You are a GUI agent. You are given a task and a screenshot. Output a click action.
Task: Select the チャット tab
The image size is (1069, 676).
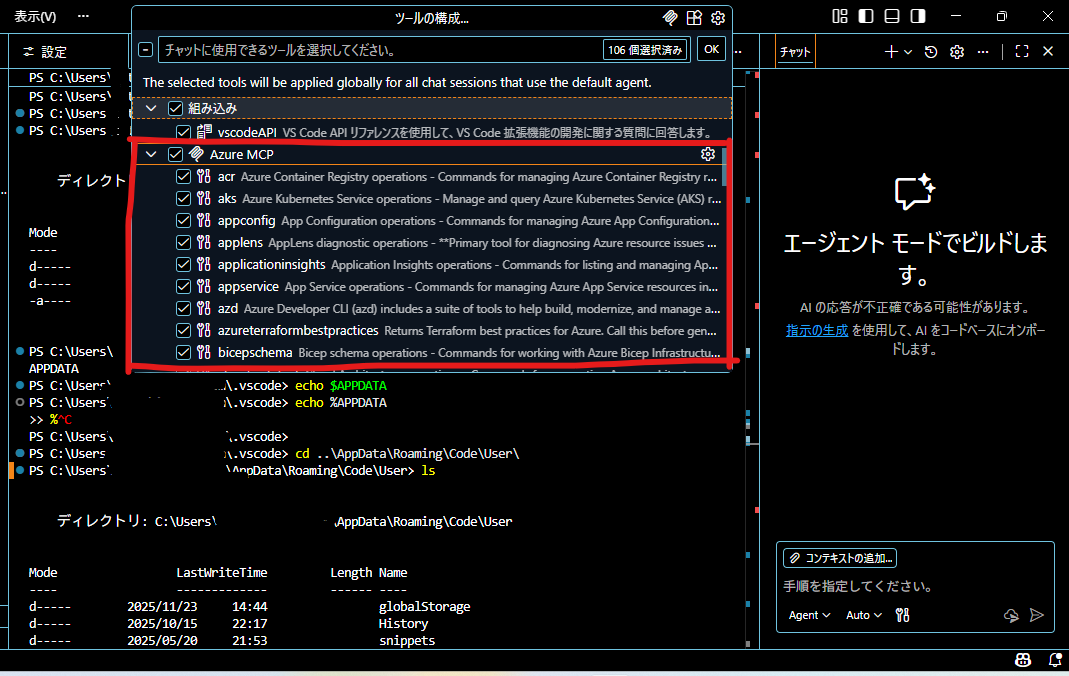click(x=795, y=52)
